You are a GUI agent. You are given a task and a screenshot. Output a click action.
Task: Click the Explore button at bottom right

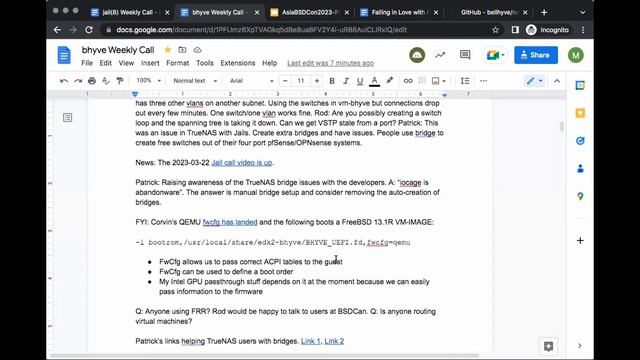[x=549, y=347]
